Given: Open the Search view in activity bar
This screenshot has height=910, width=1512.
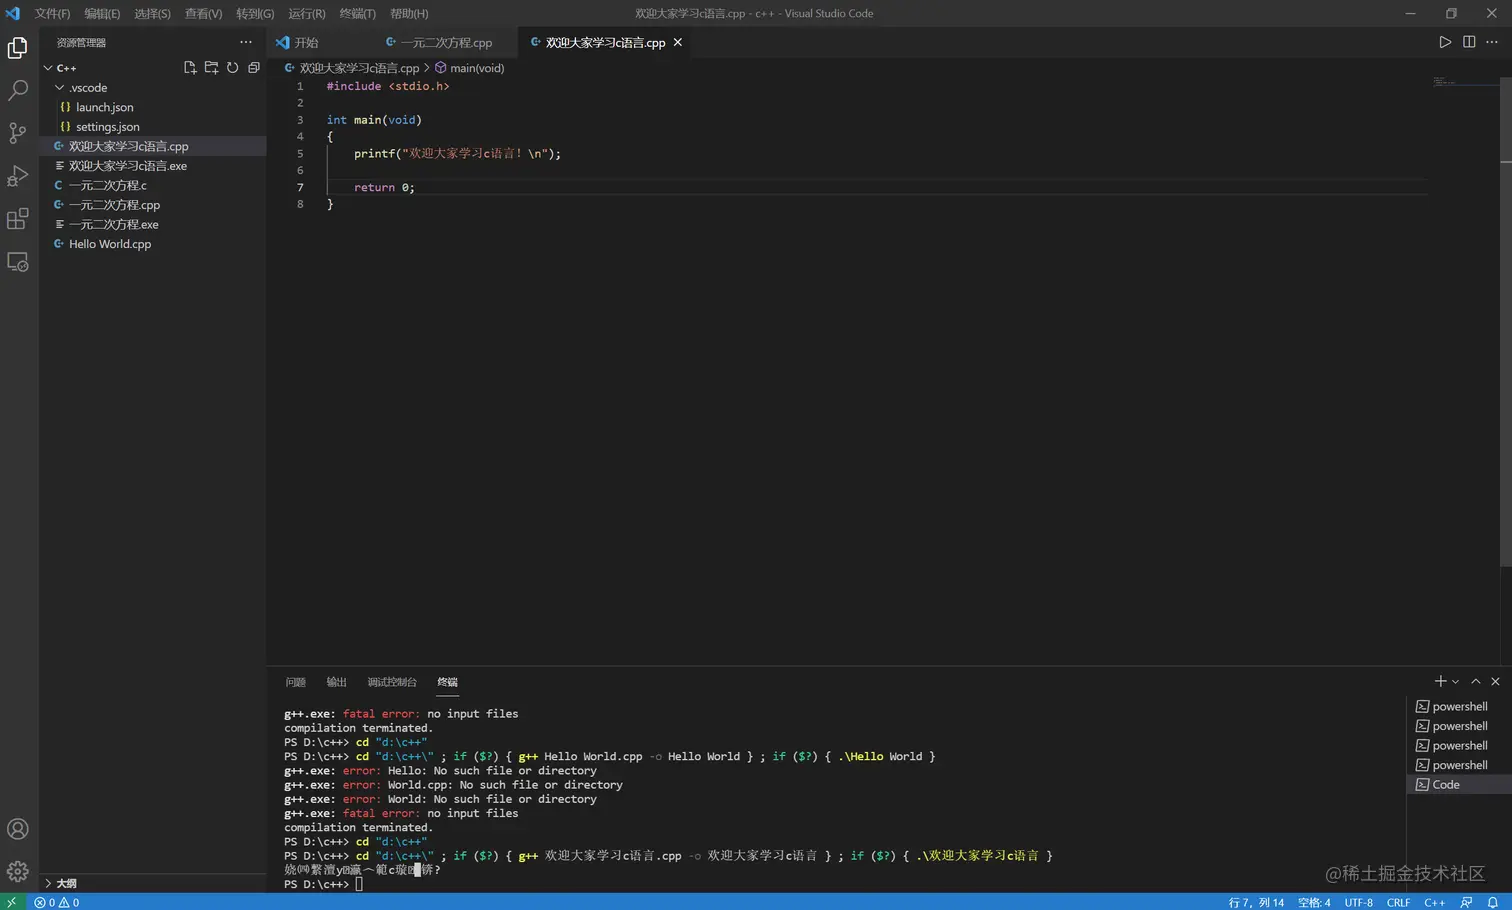Looking at the screenshot, I should click(x=18, y=90).
